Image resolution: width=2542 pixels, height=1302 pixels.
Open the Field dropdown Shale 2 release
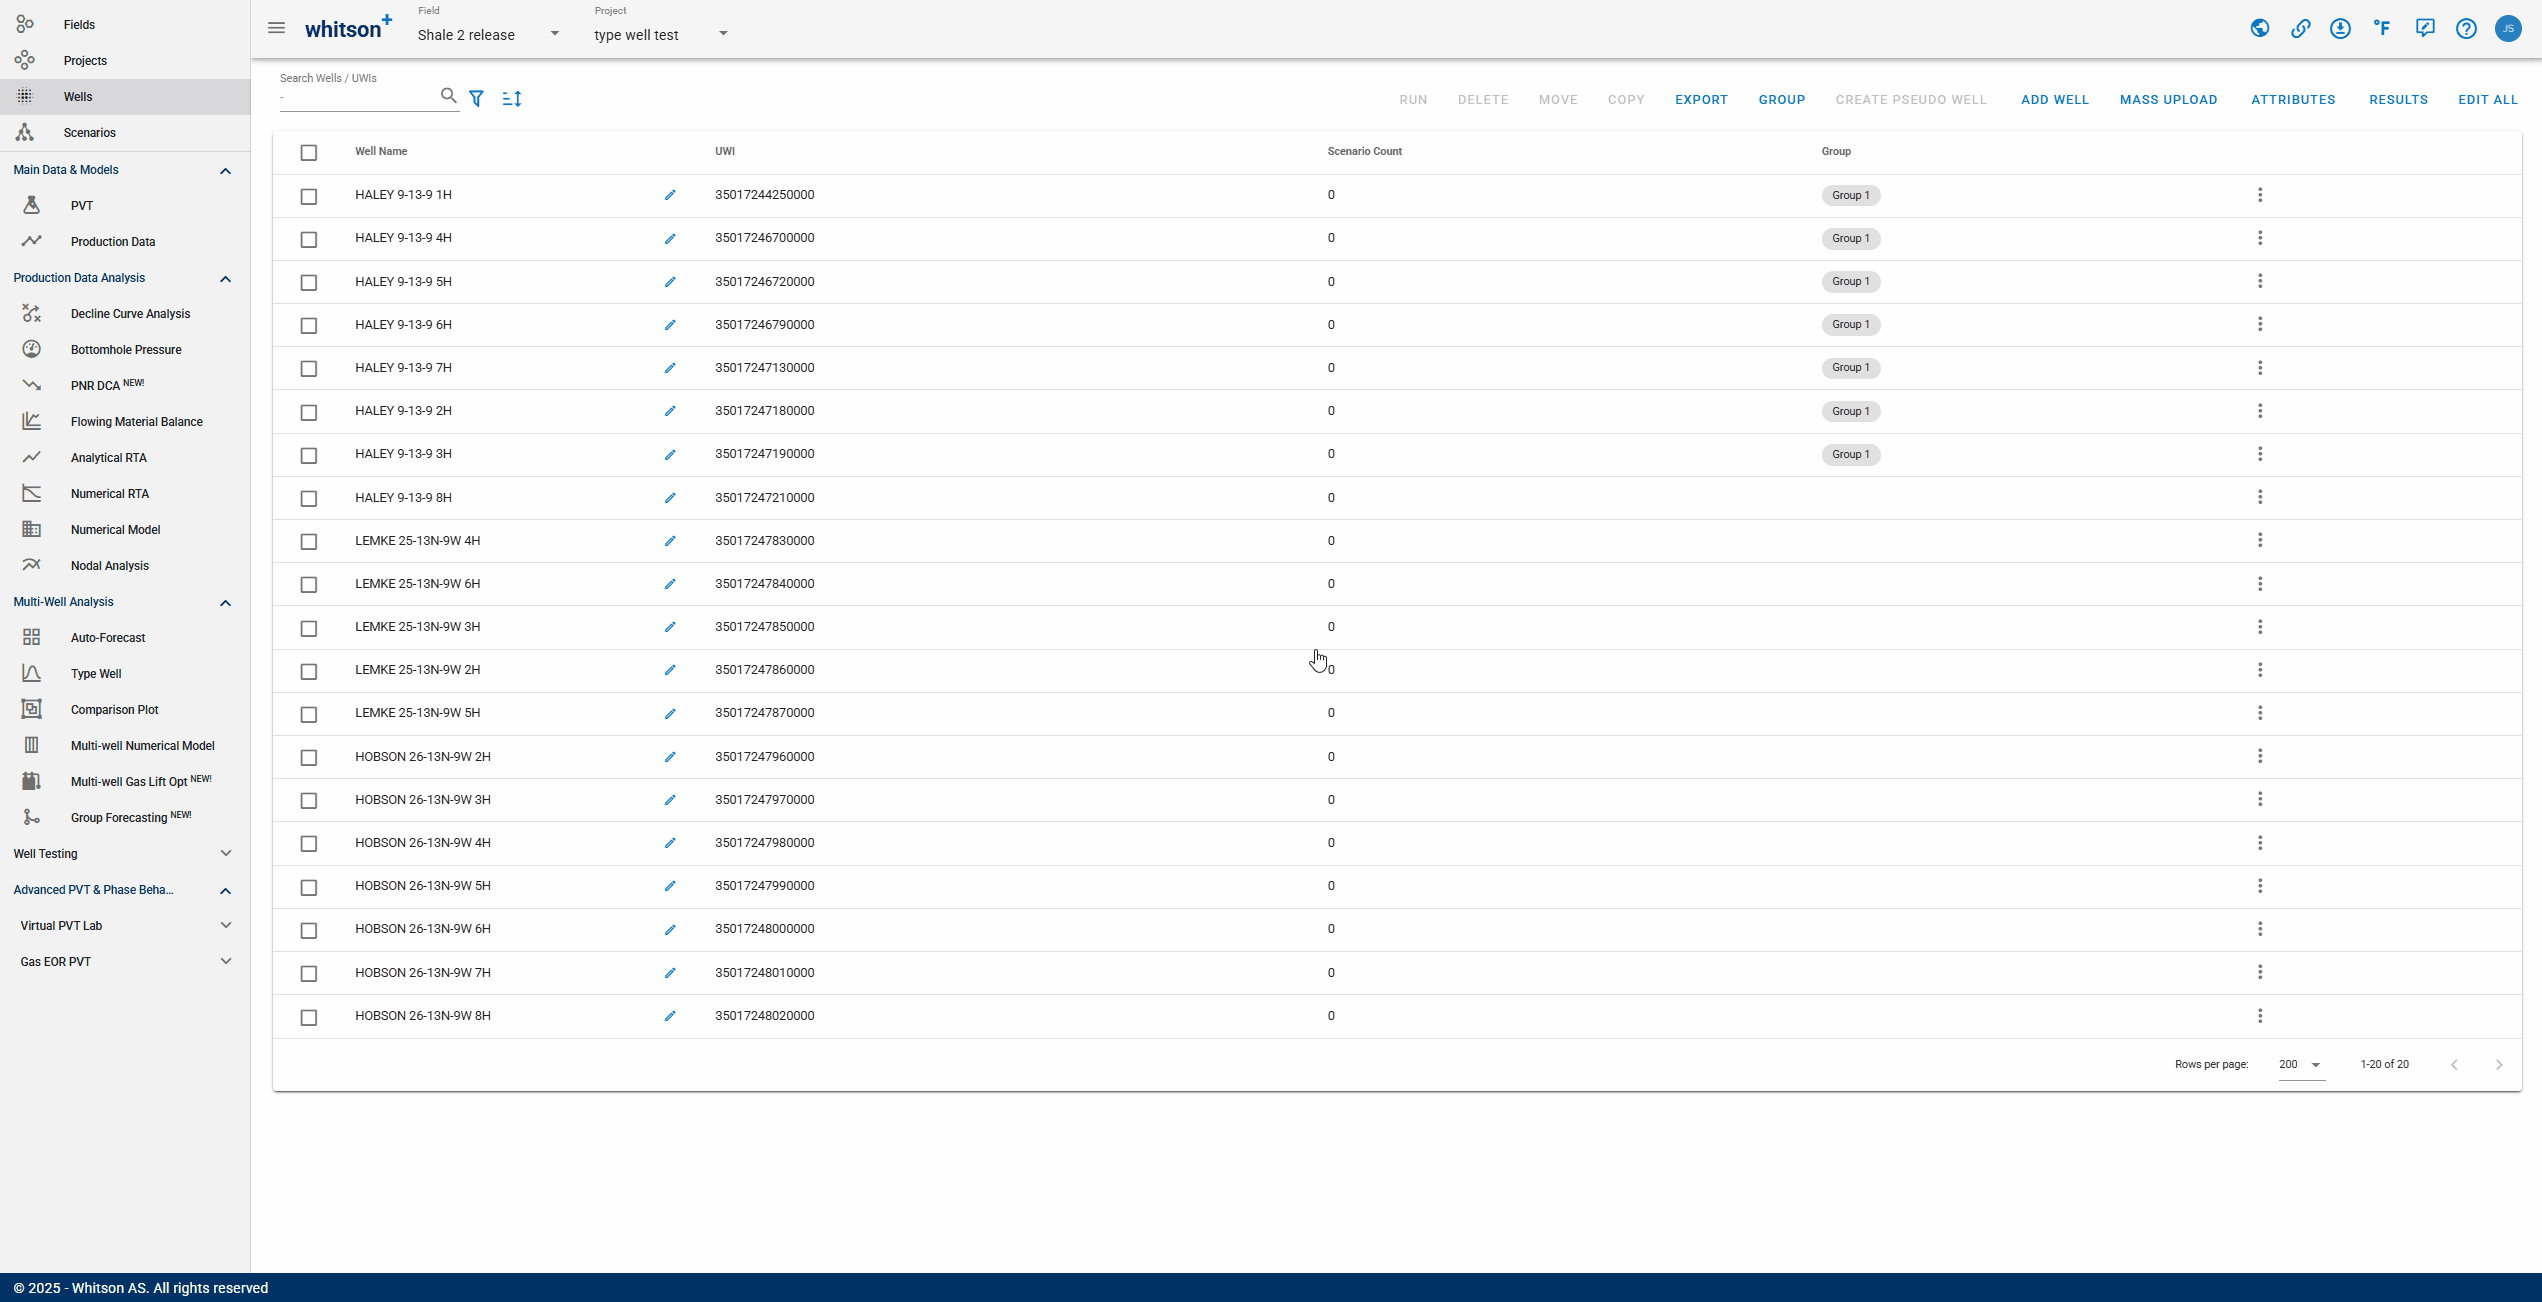pos(488,34)
